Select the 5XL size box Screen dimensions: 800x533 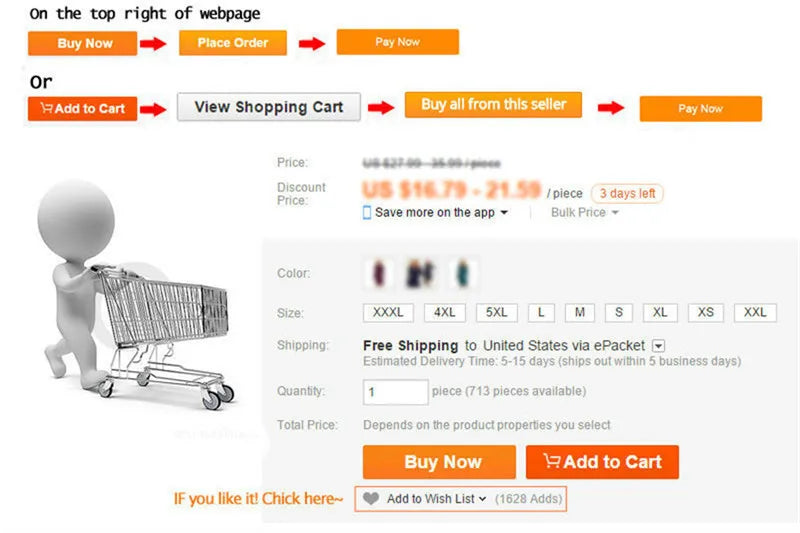tap(496, 313)
